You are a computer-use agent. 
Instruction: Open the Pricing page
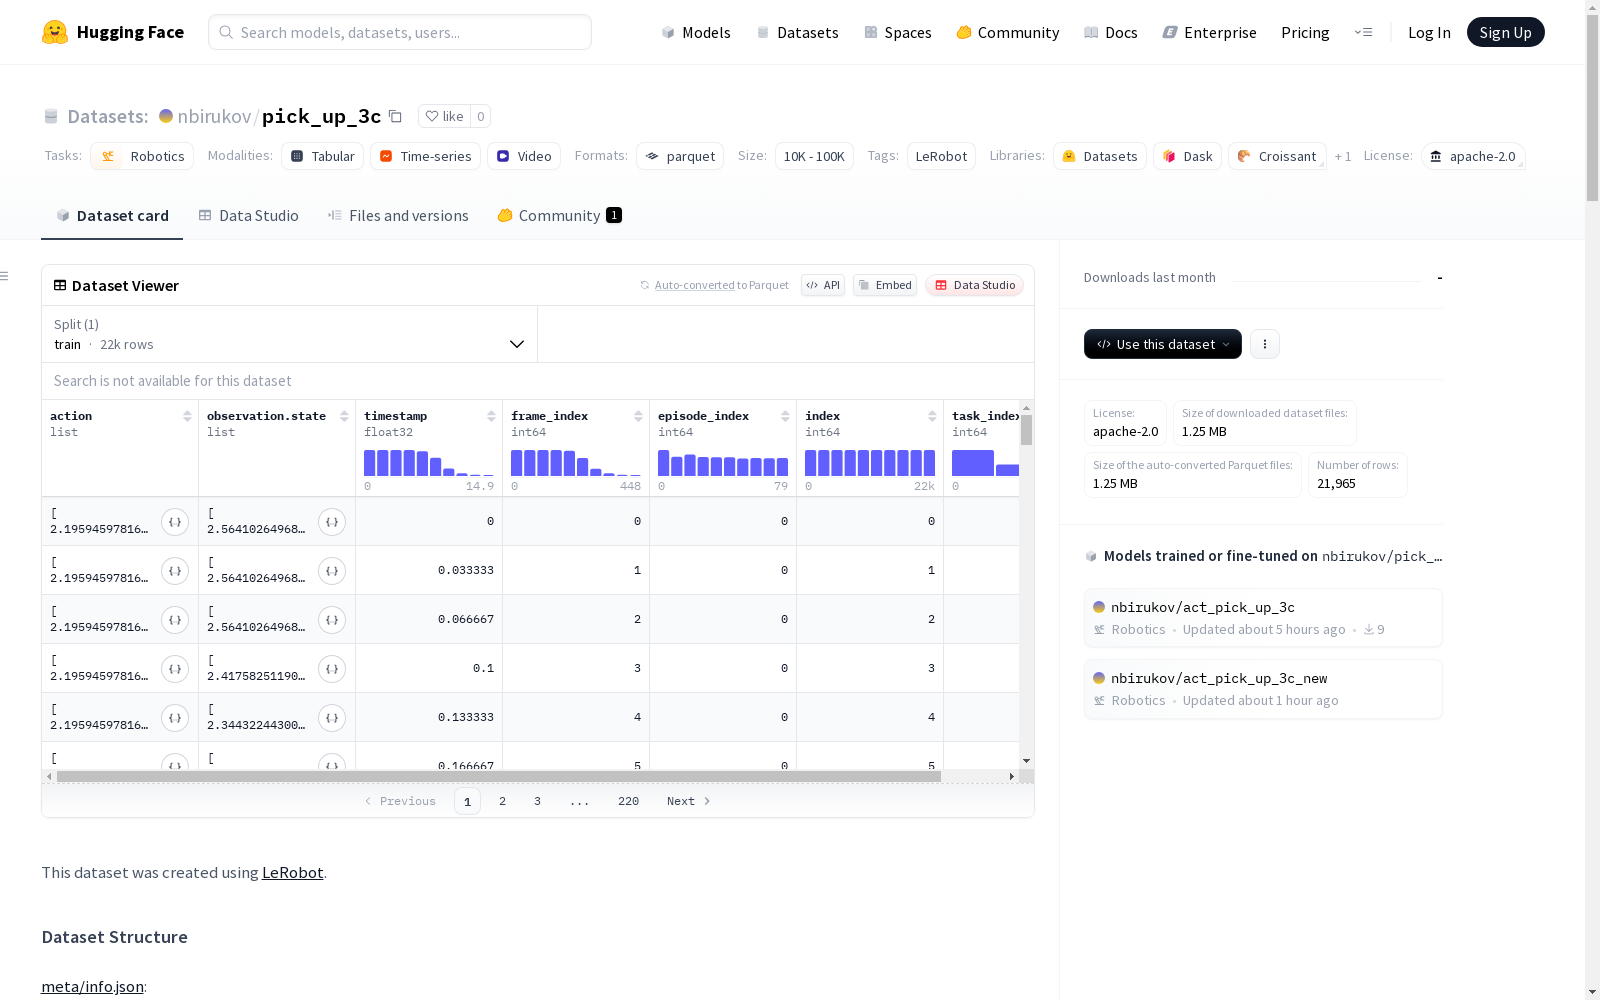click(x=1305, y=32)
